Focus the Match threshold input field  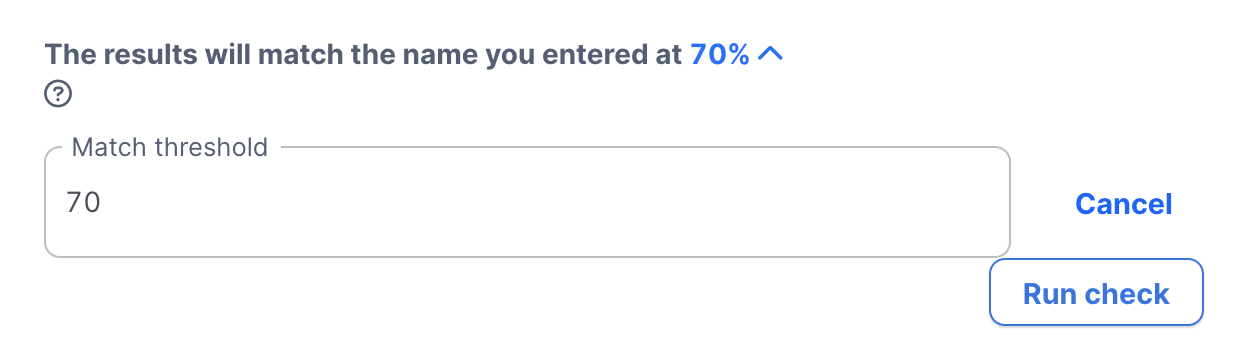coord(527,202)
